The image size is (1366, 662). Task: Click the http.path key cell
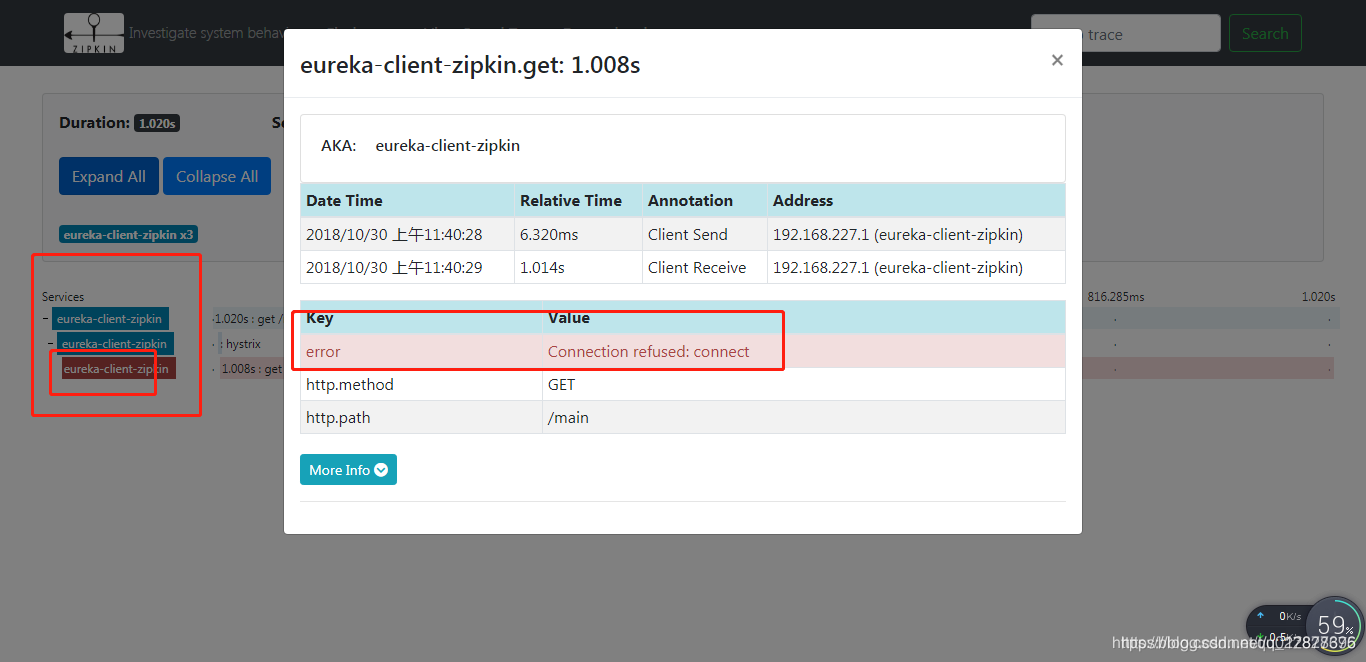(x=421, y=417)
